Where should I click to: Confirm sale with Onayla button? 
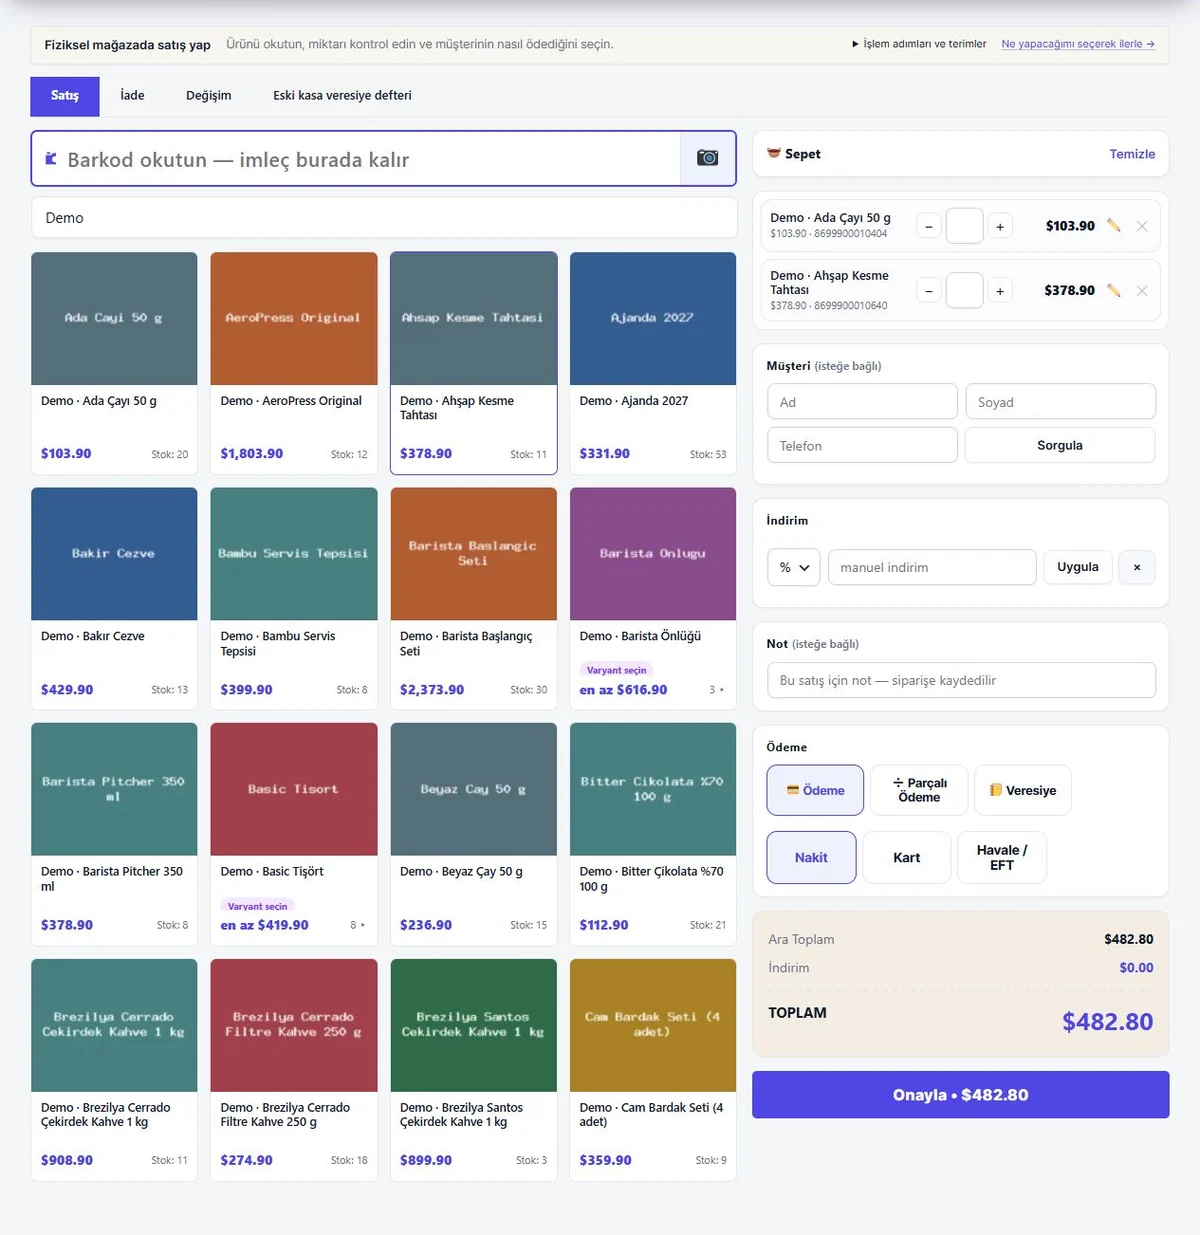coord(960,1095)
